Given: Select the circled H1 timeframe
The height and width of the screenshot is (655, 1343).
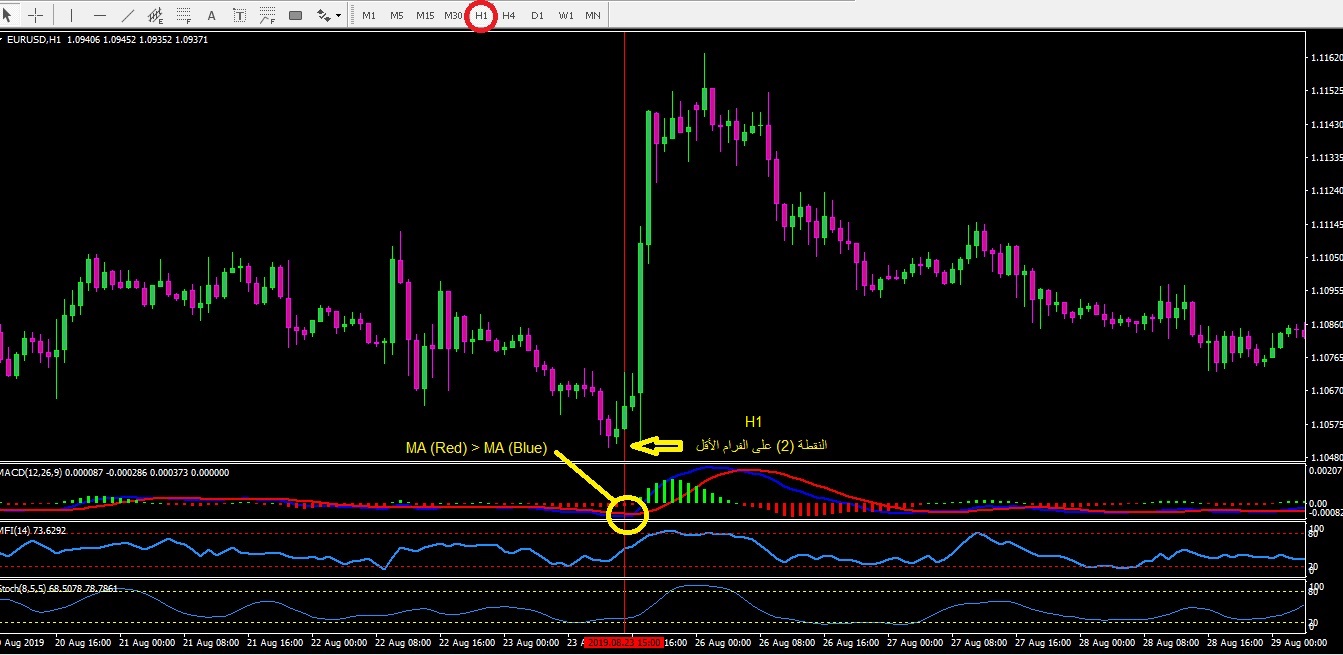Looking at the screenshot, I should click(481, 15).
